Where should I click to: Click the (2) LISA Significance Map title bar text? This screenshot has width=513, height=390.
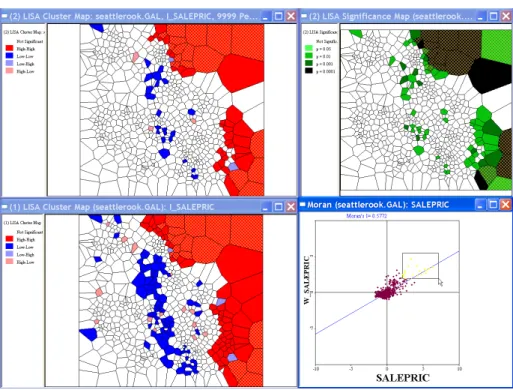click(391, 16)
